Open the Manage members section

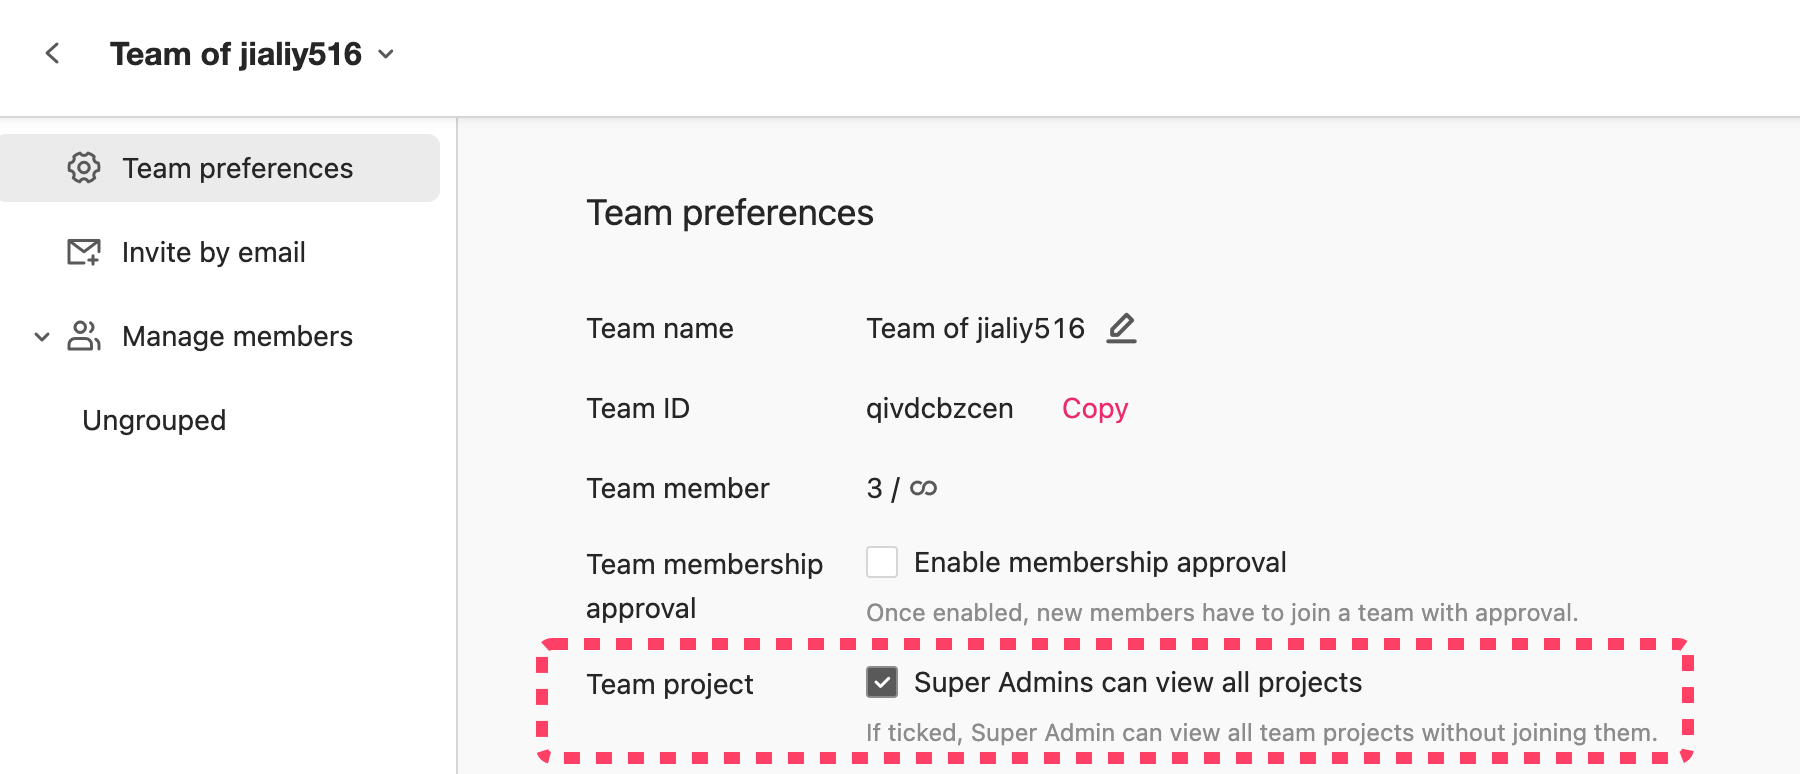237,336
